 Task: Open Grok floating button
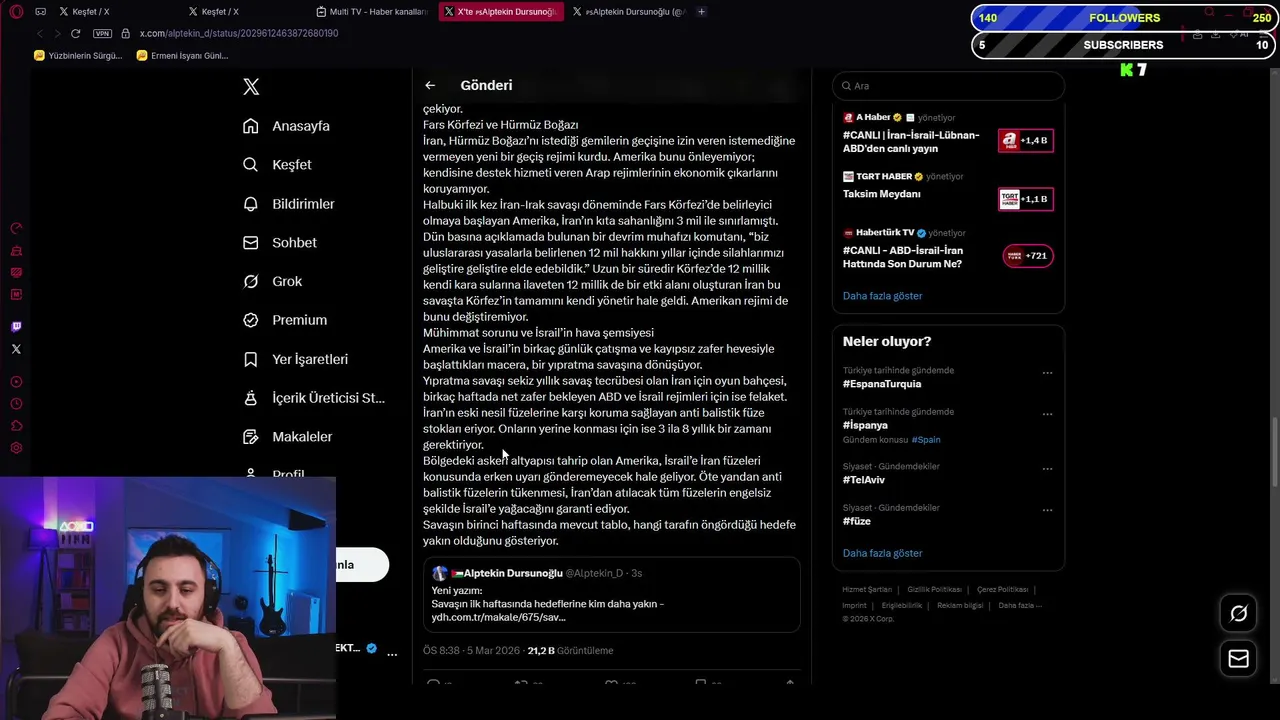point(1238,614)
